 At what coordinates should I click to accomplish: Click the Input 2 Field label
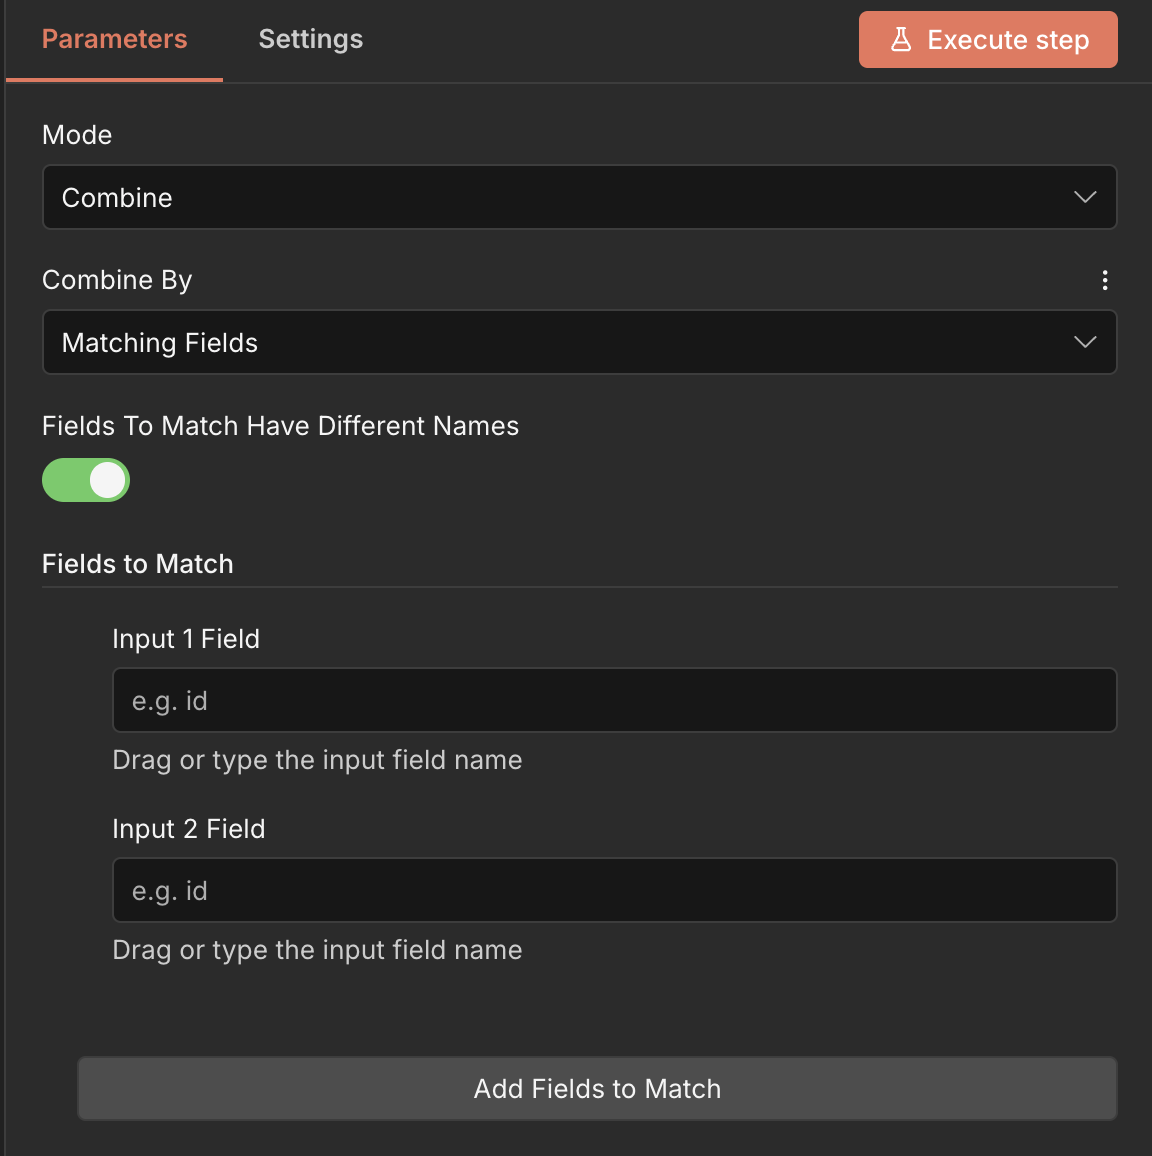click(x=189, y=829)
